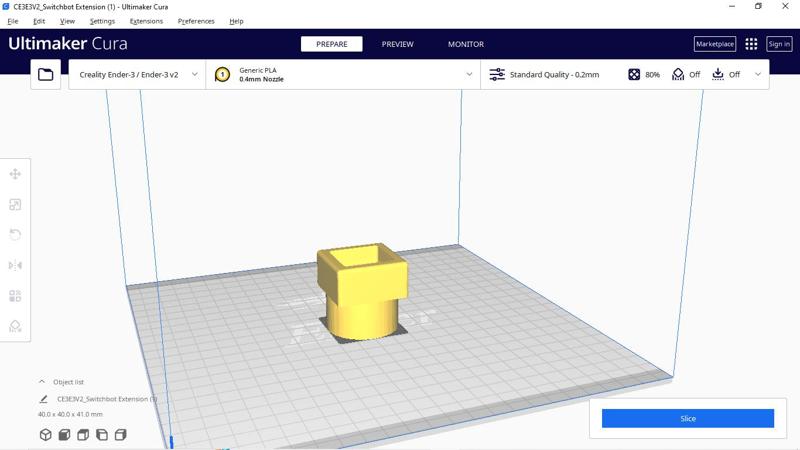This screenshot has width=800, height=450.
Task: Select CE3E3V2_Switchbot Extension in object list
Action: [x=107, y=399]
